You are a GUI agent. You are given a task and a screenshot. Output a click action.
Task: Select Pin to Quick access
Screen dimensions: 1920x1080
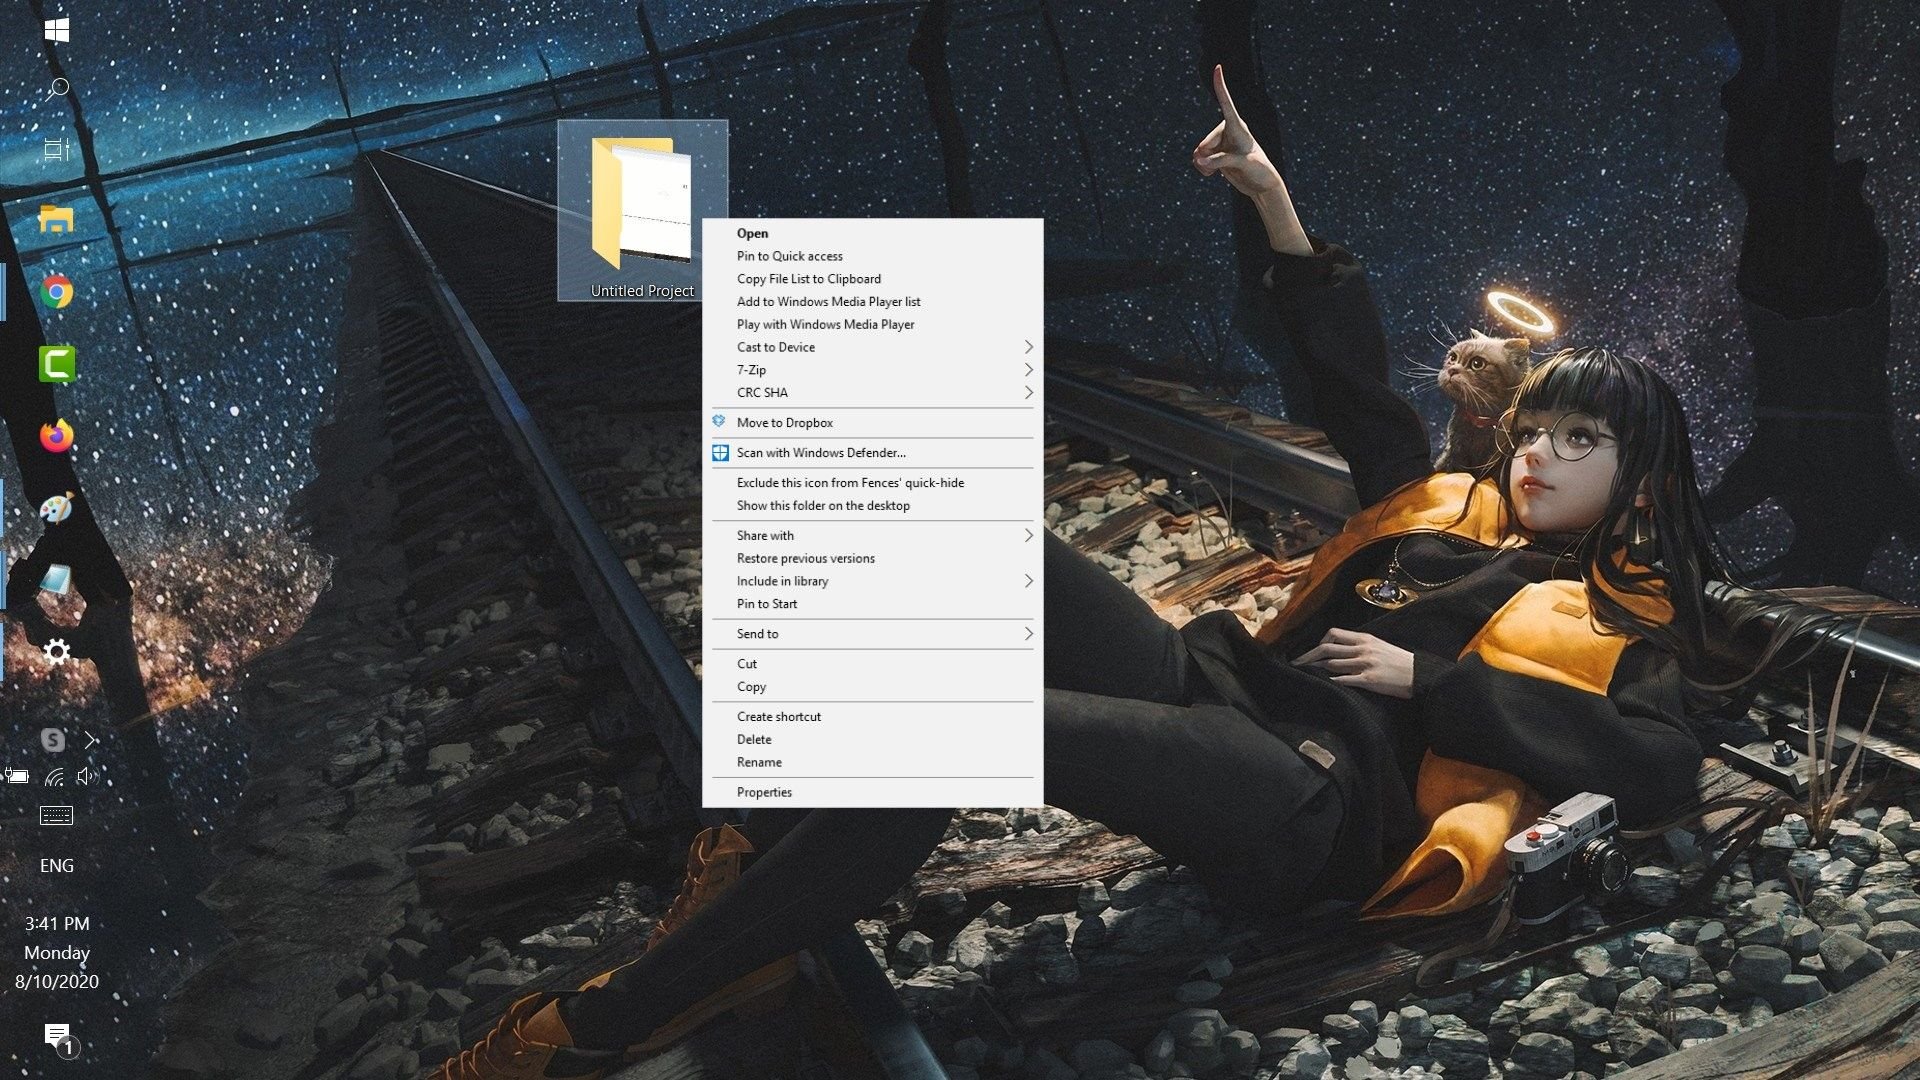point(873,256)
